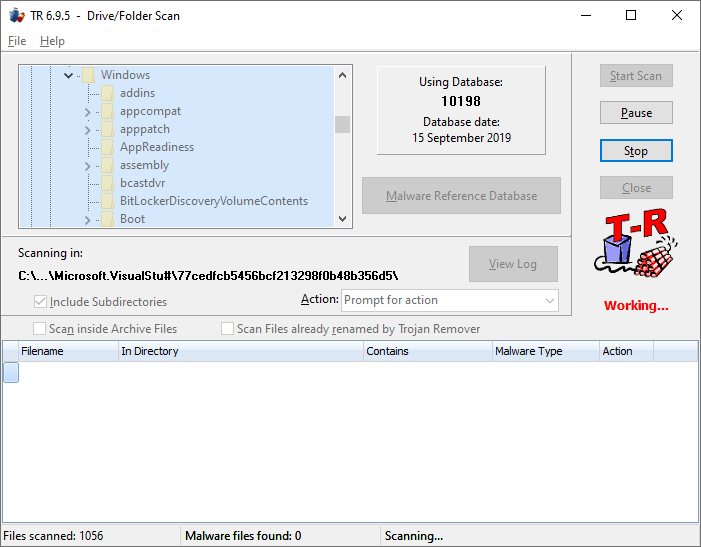Click the appcompat folder icon
This screenshot has height=547, width=701.
click(107, 111)
